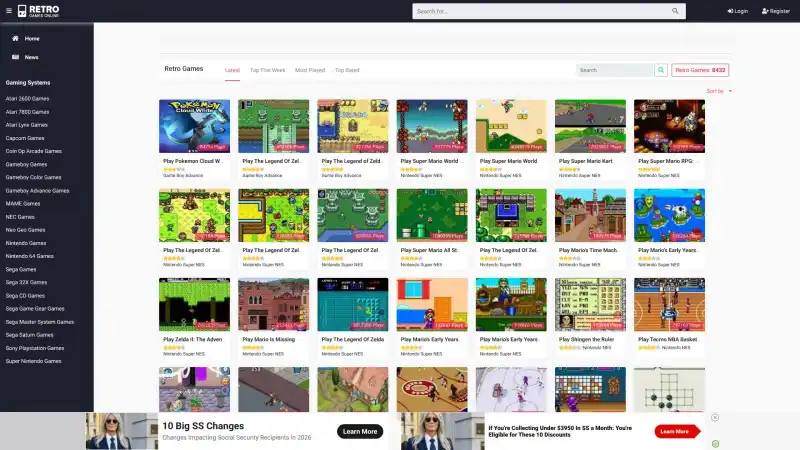Open Mario's Time Machine thumbnail
800x450 pixels.
(590, 215)
